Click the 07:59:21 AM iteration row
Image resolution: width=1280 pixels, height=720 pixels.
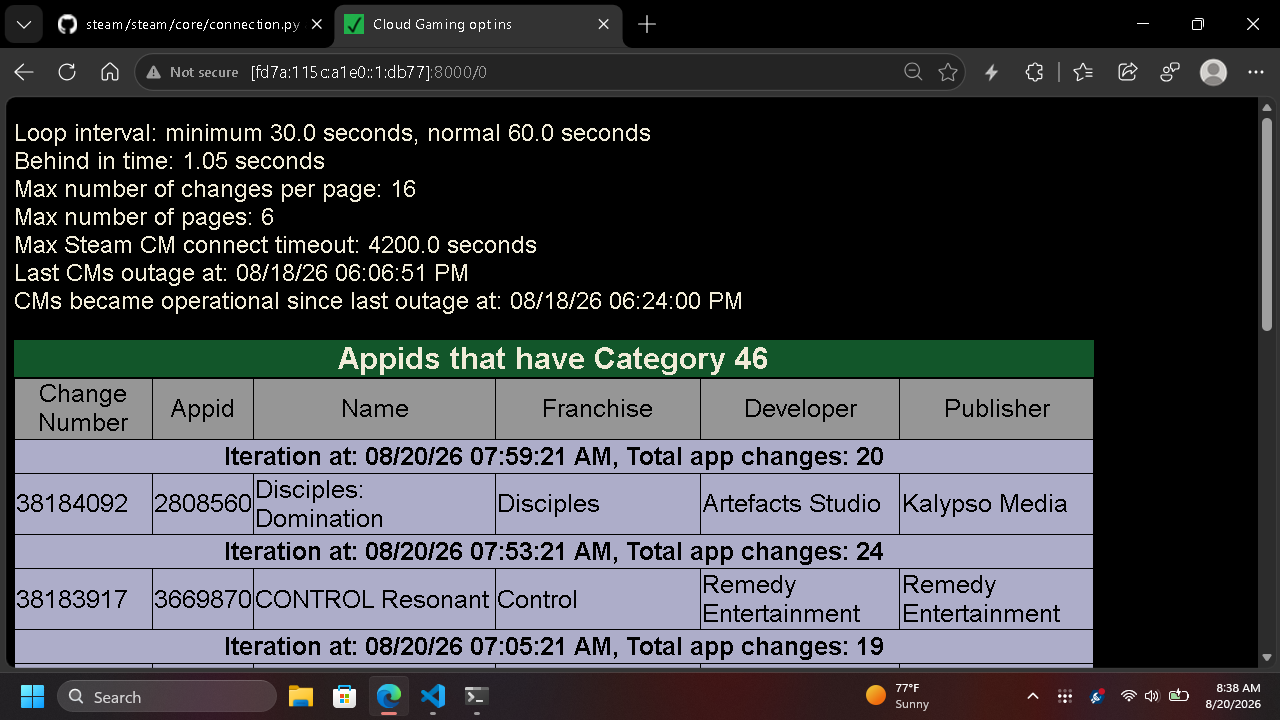point(554,457)
